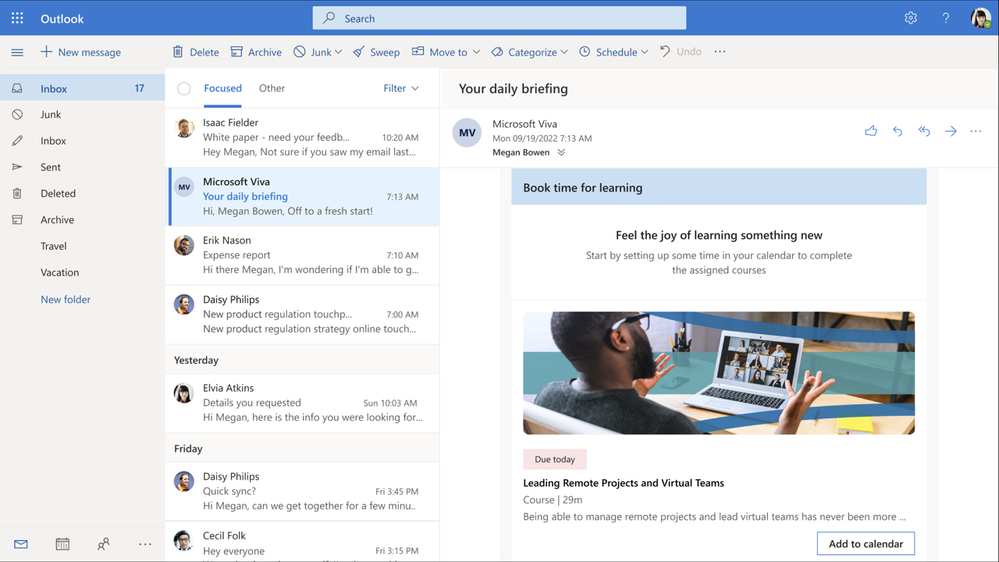Expand the Categorize dropdown arrow
Image resolution: width=999 pixels, height=562 pixels.
pyautogui.click(x=564, y=52)
